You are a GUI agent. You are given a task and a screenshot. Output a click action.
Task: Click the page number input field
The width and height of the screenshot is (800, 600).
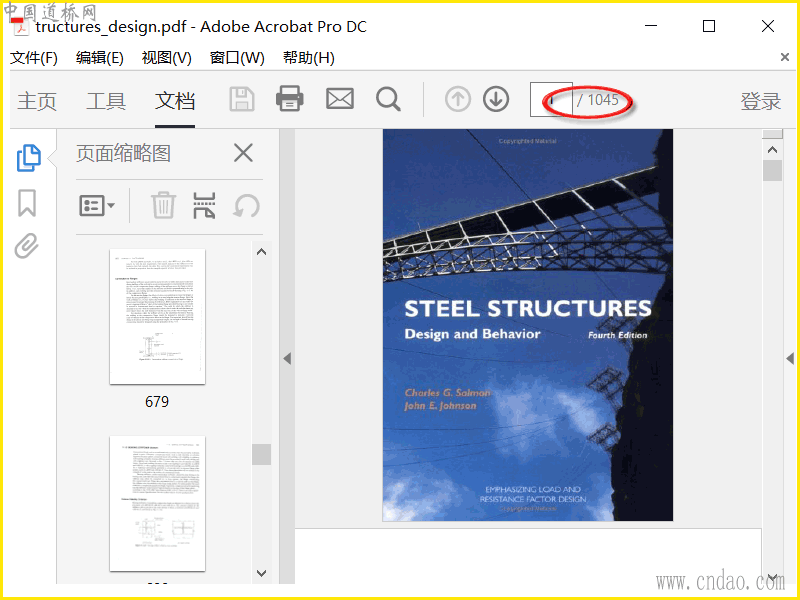tap(551, 99)
